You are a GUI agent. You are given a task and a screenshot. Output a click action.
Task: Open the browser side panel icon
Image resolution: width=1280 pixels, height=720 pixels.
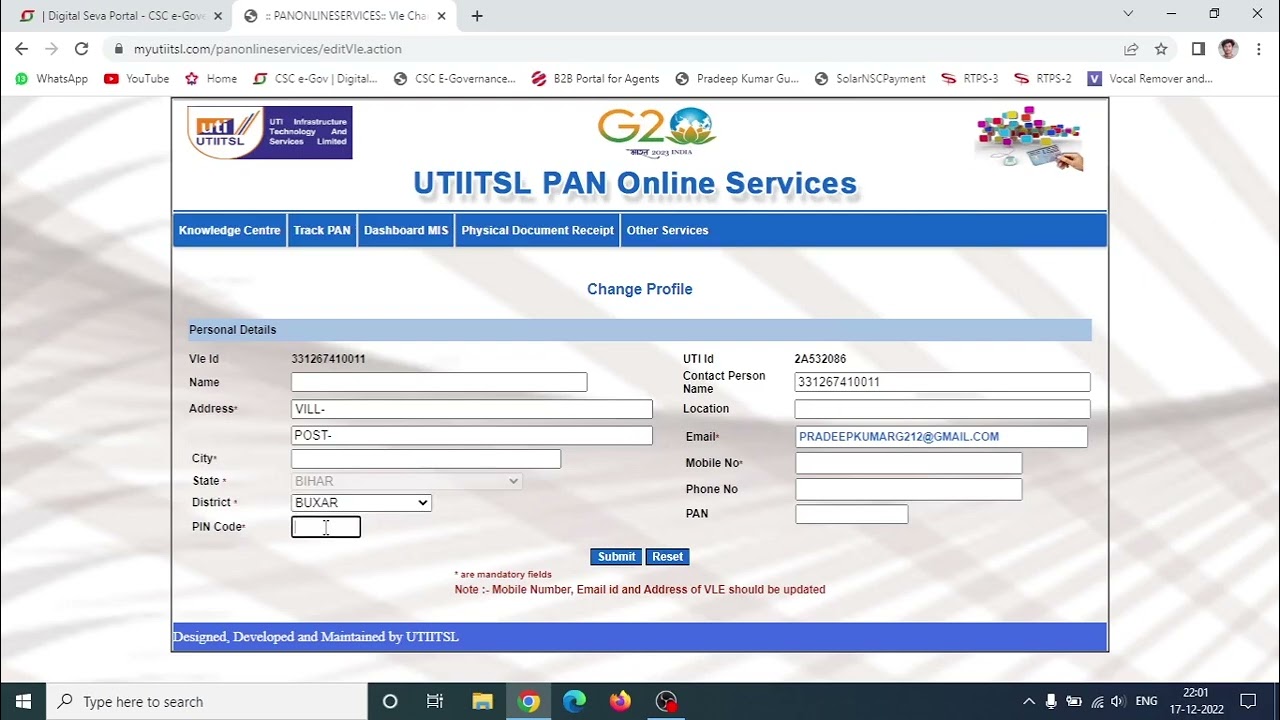1198,49
